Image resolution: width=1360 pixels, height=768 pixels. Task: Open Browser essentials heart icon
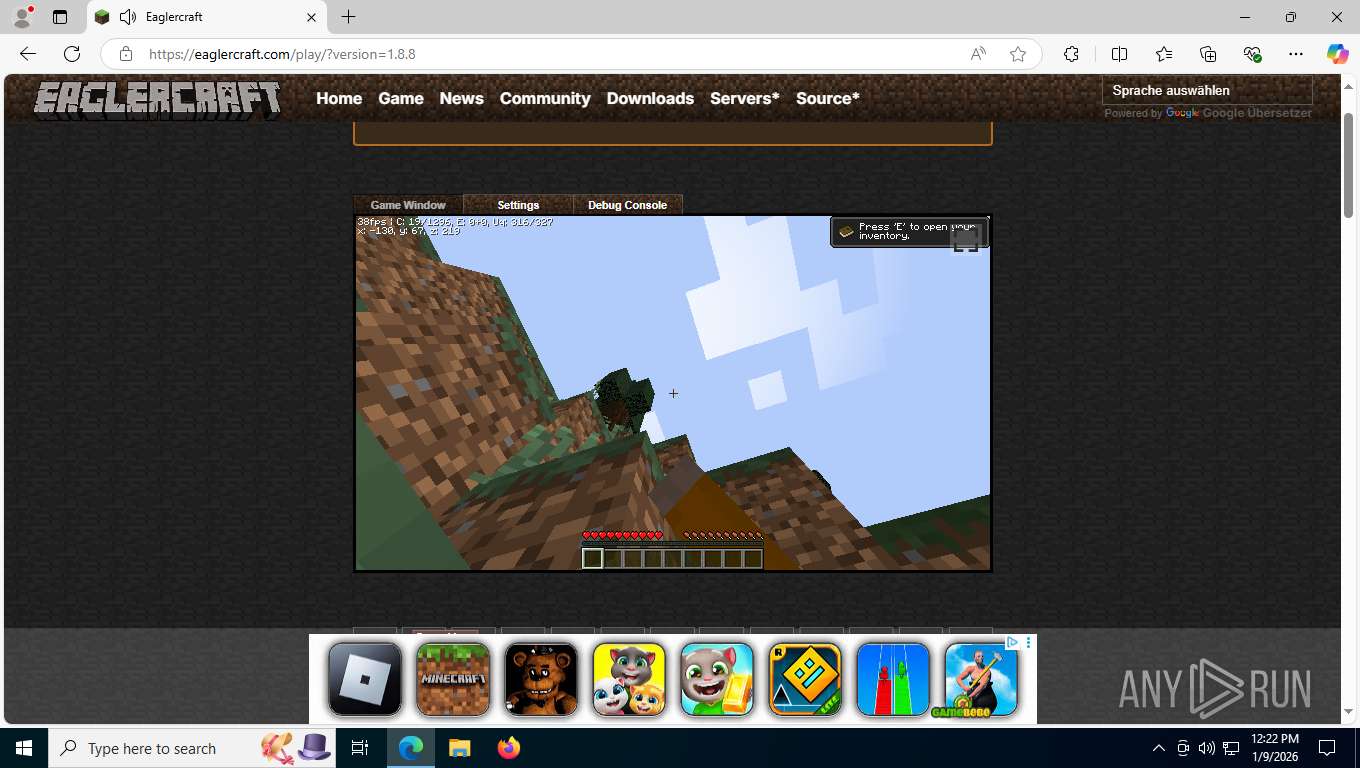pyautogui.click(x=1252, y=54)
